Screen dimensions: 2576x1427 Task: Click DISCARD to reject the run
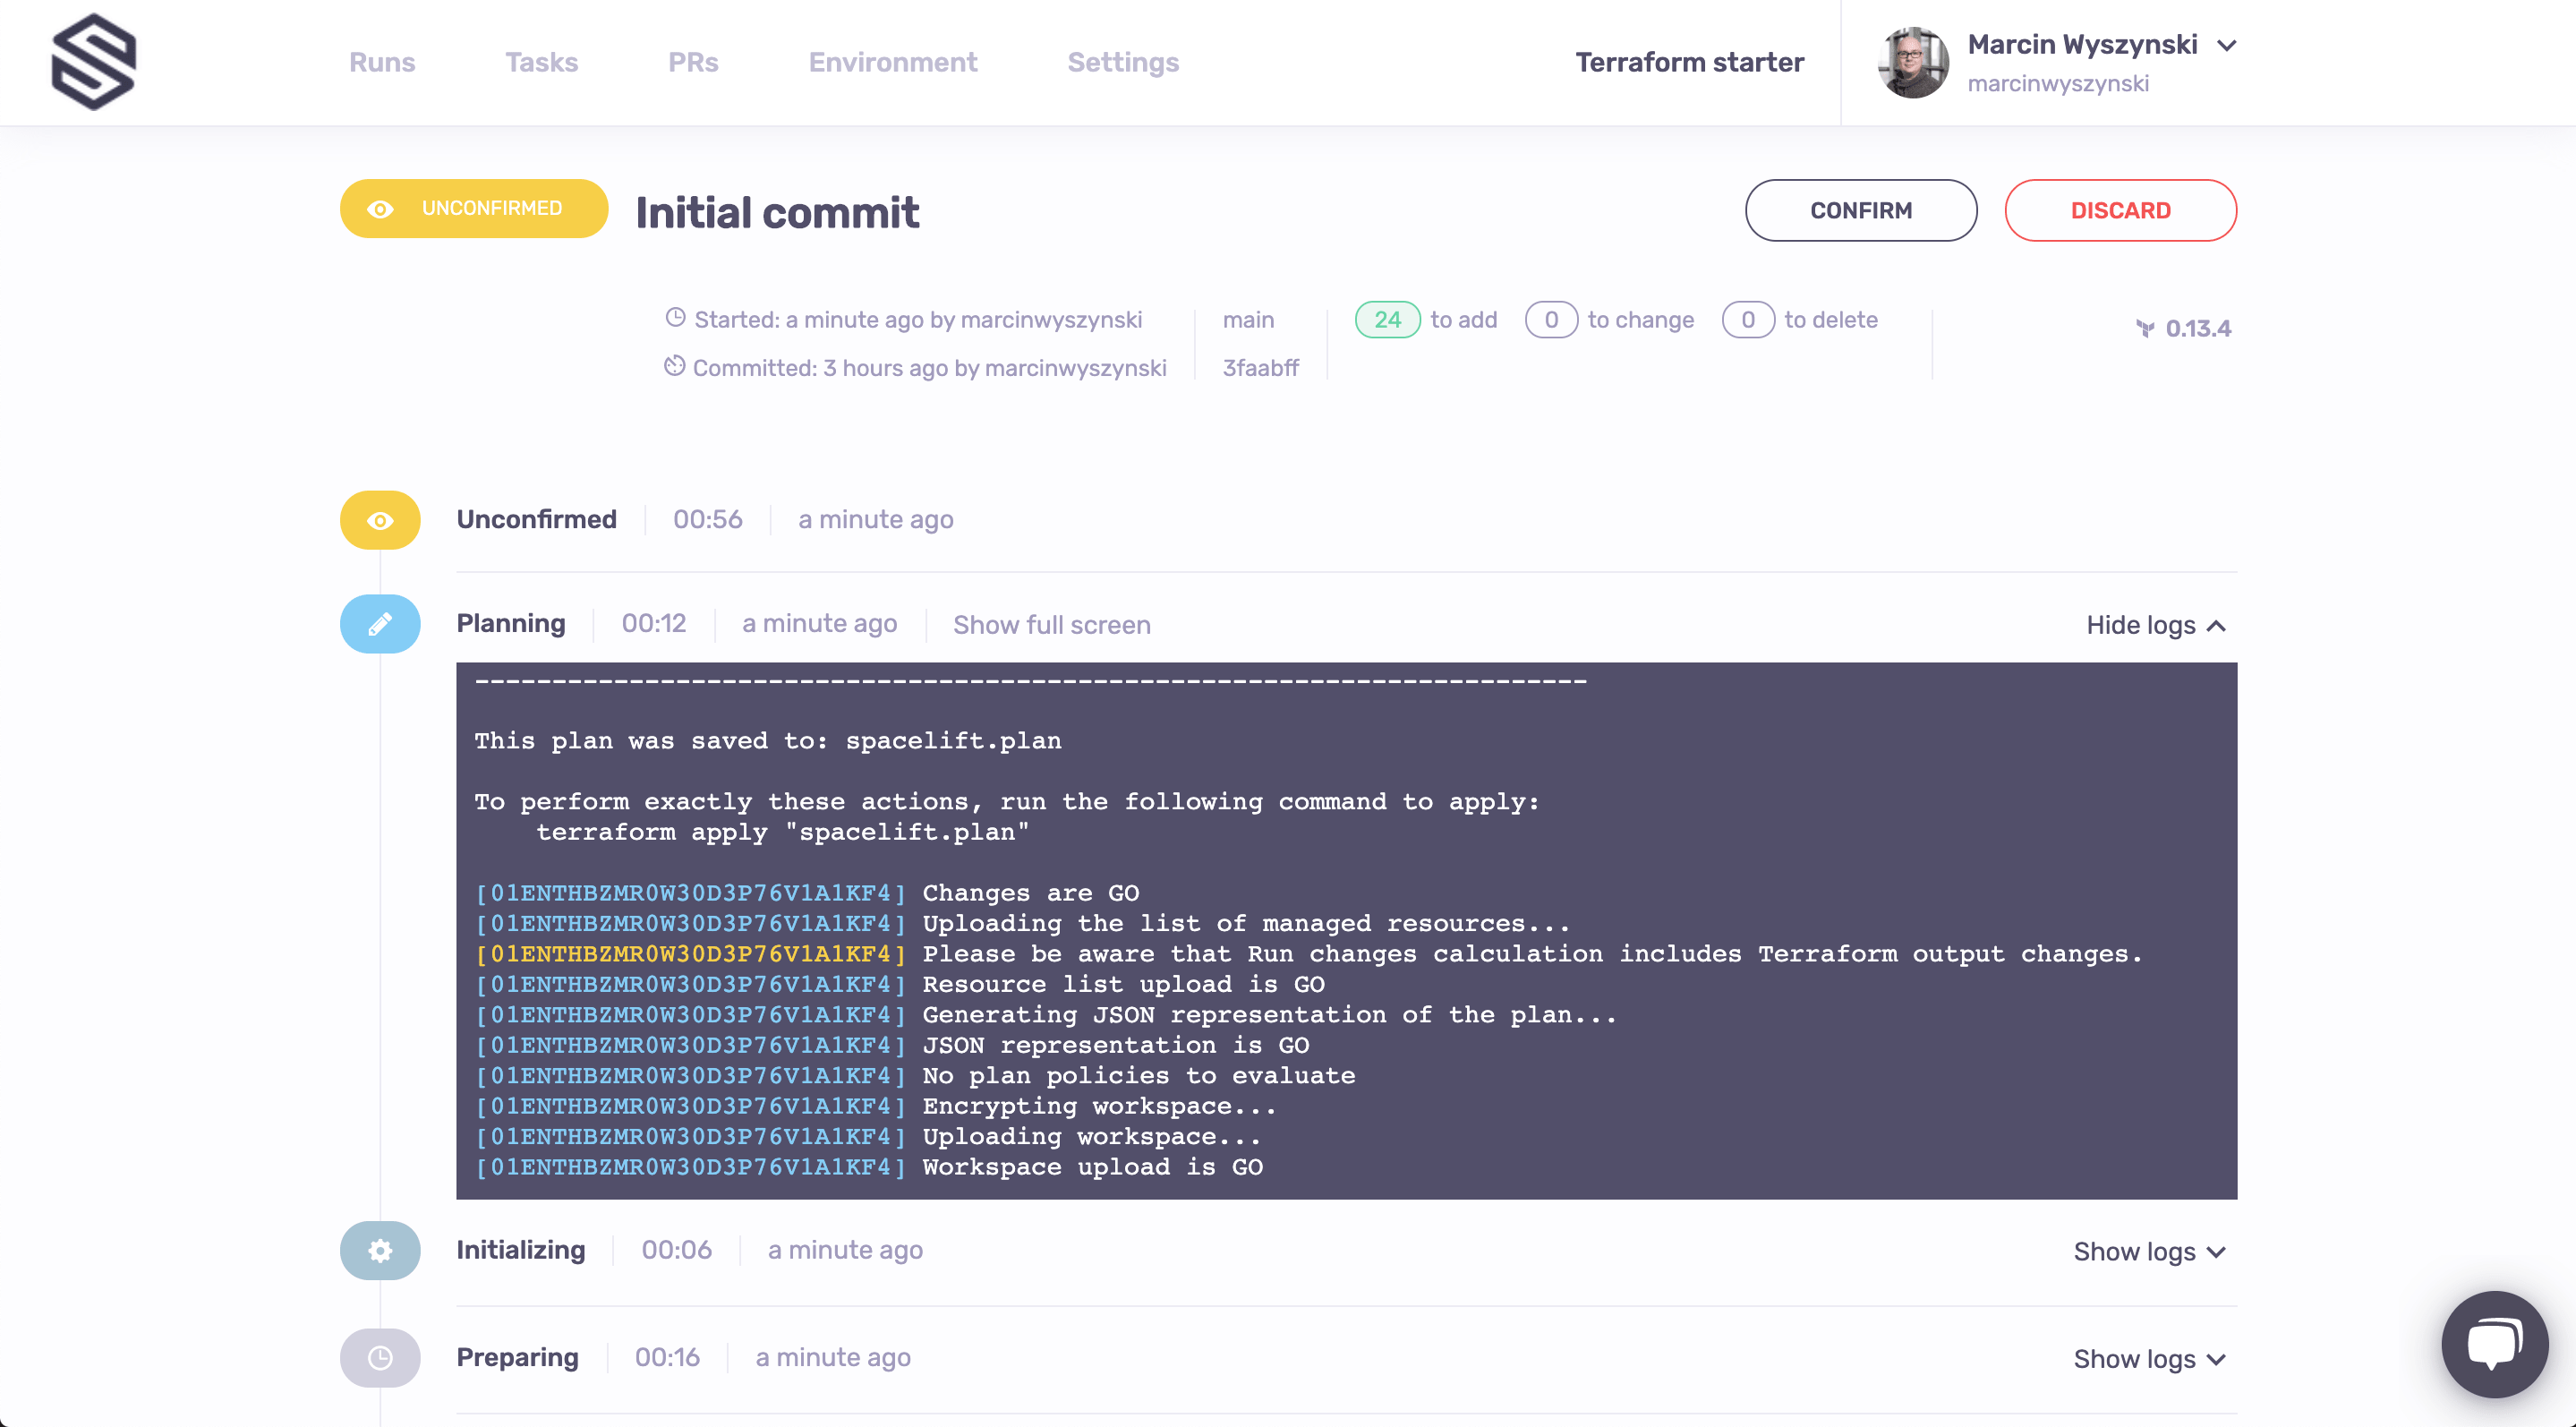point(2121,209)
